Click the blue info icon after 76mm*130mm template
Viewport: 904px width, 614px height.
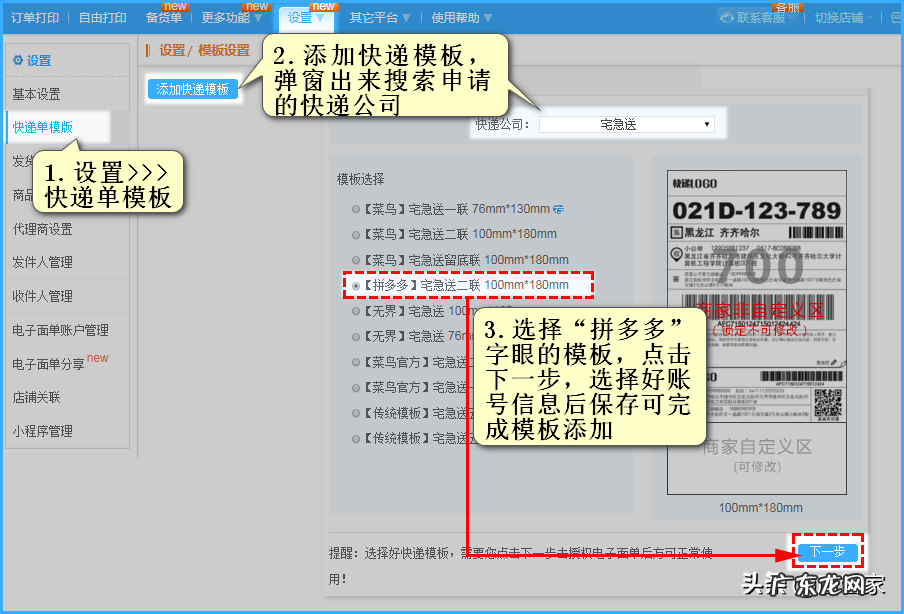[559, 208]
